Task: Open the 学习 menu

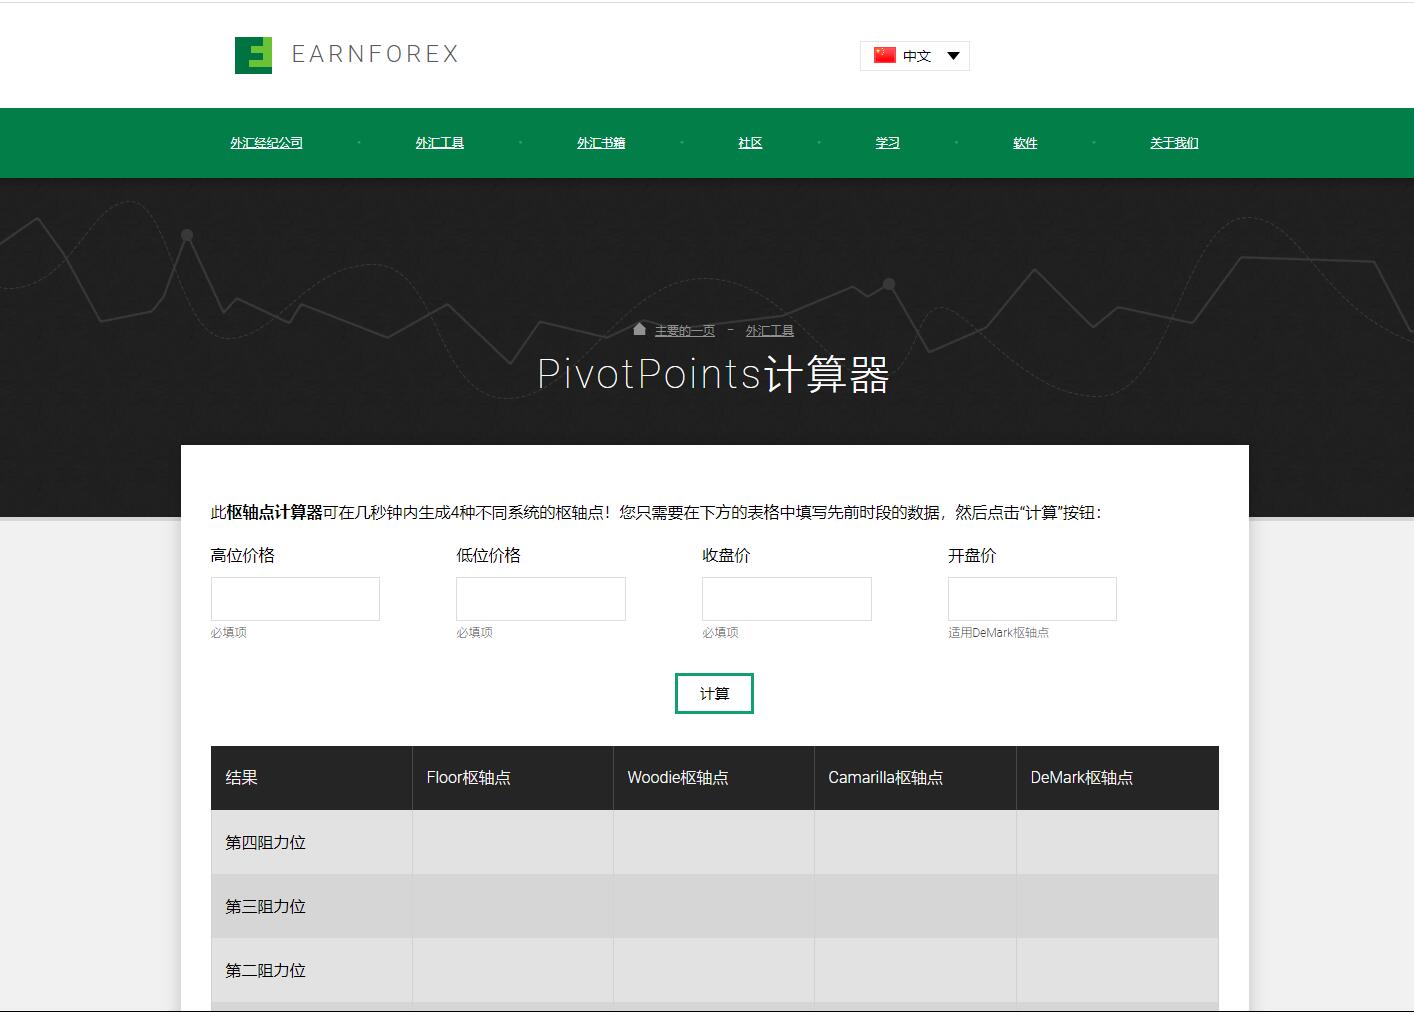Action: (x=887, y=143)
